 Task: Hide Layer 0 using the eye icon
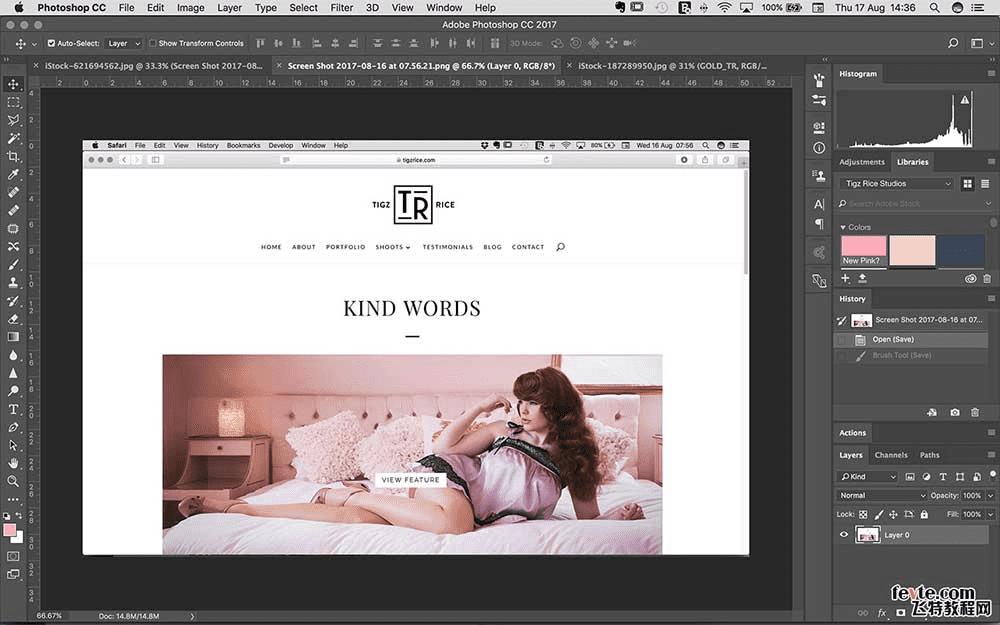(x=844, y=535)
